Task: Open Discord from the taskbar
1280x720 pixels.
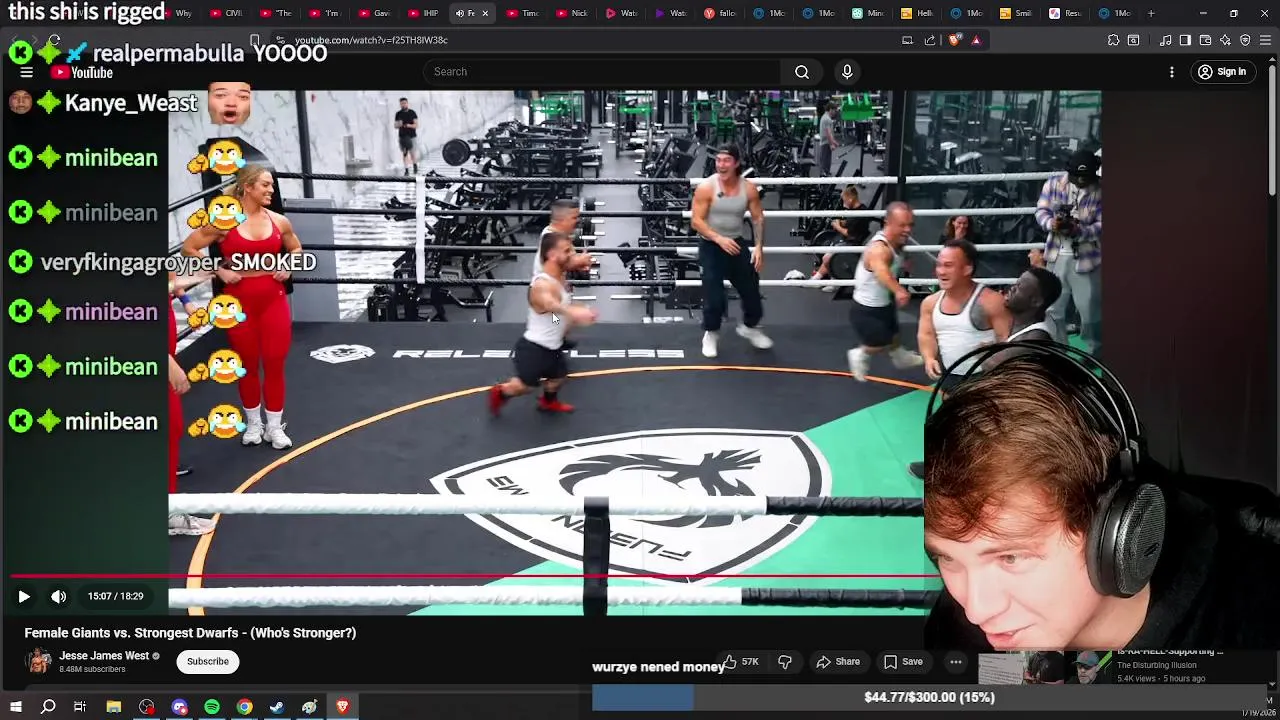Action: [179, 707]
